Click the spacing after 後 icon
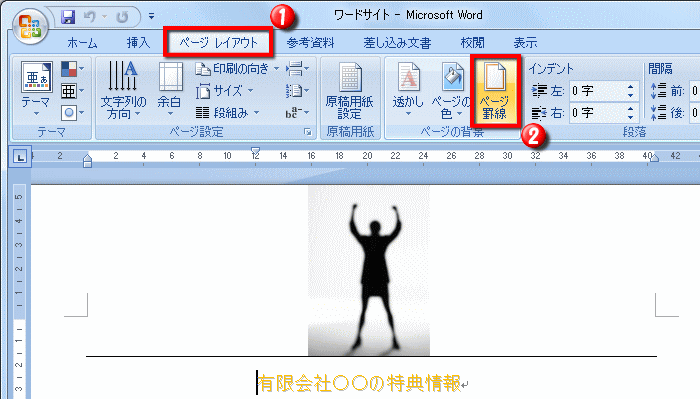This screenshot has width=700, height=399. click(659, 113)
